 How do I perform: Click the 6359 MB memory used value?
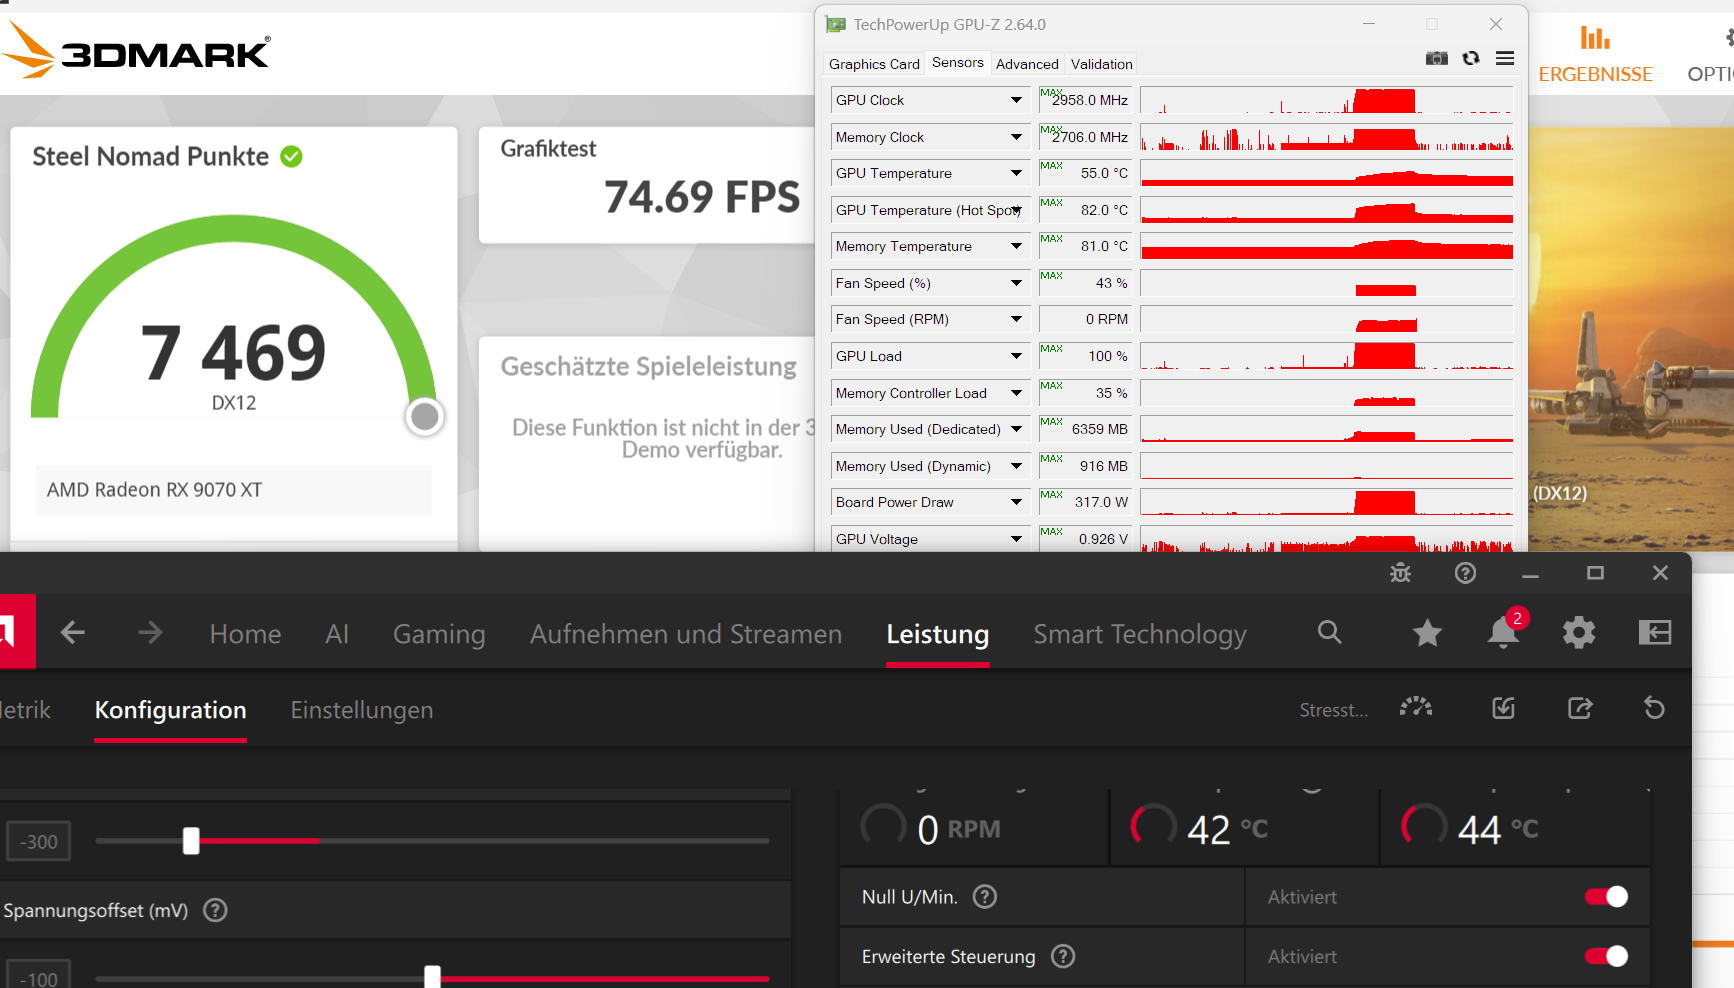tap(1099, 429)
